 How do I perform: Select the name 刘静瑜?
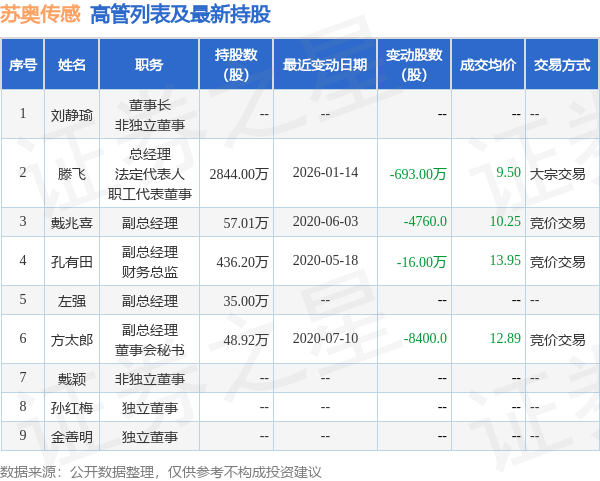coord(72,115)
